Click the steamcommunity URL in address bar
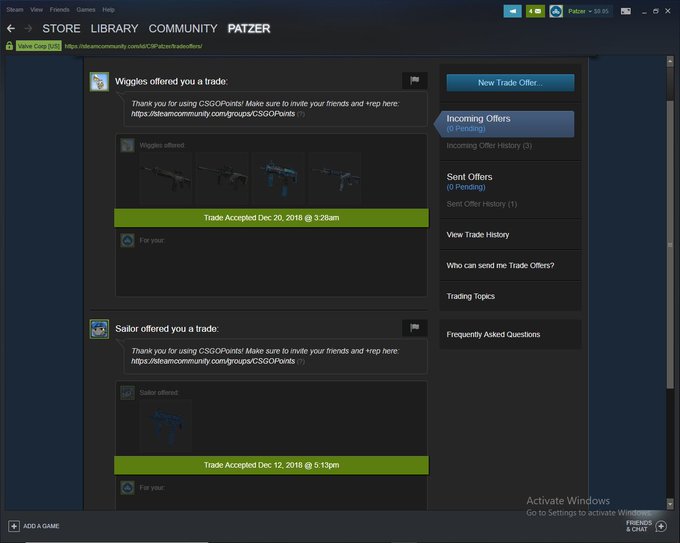This screenshot has height=543, width=680. [133, 46]
